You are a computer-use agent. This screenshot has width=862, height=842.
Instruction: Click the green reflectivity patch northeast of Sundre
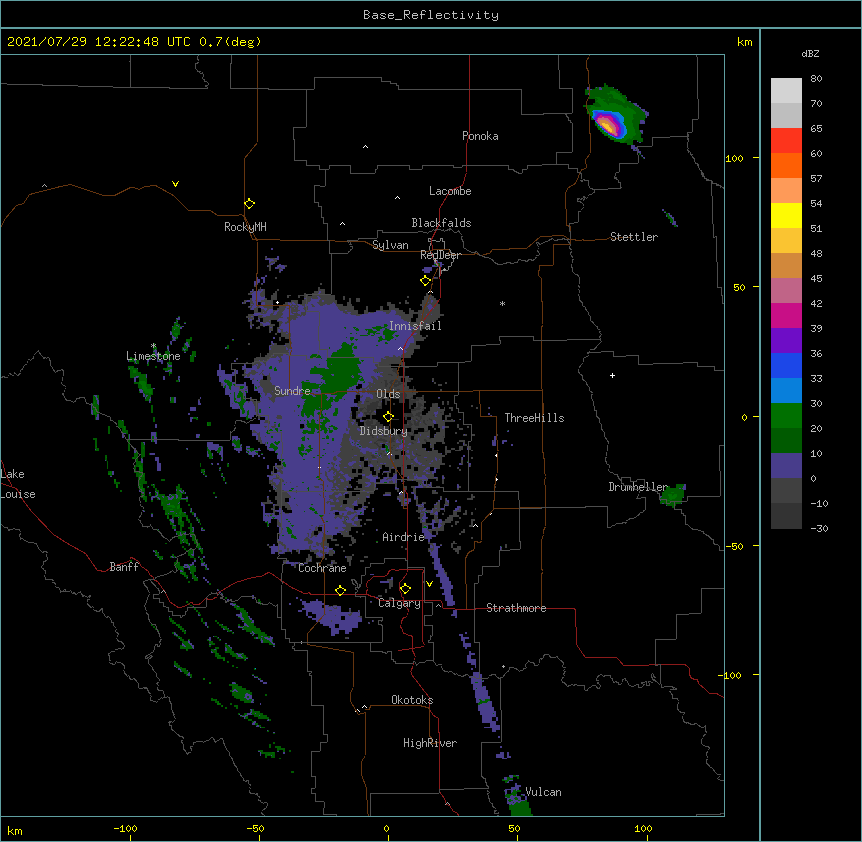coord(342,370)
